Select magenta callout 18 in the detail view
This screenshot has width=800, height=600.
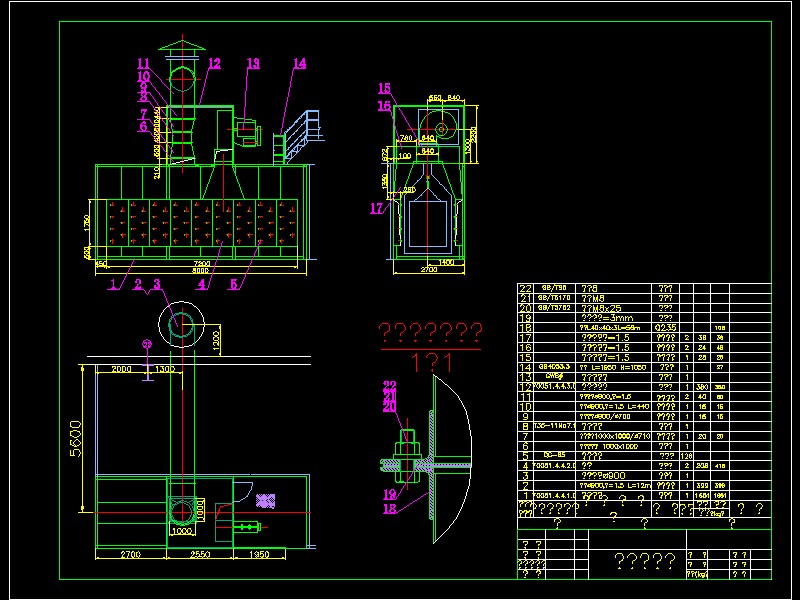pos(389,508)
